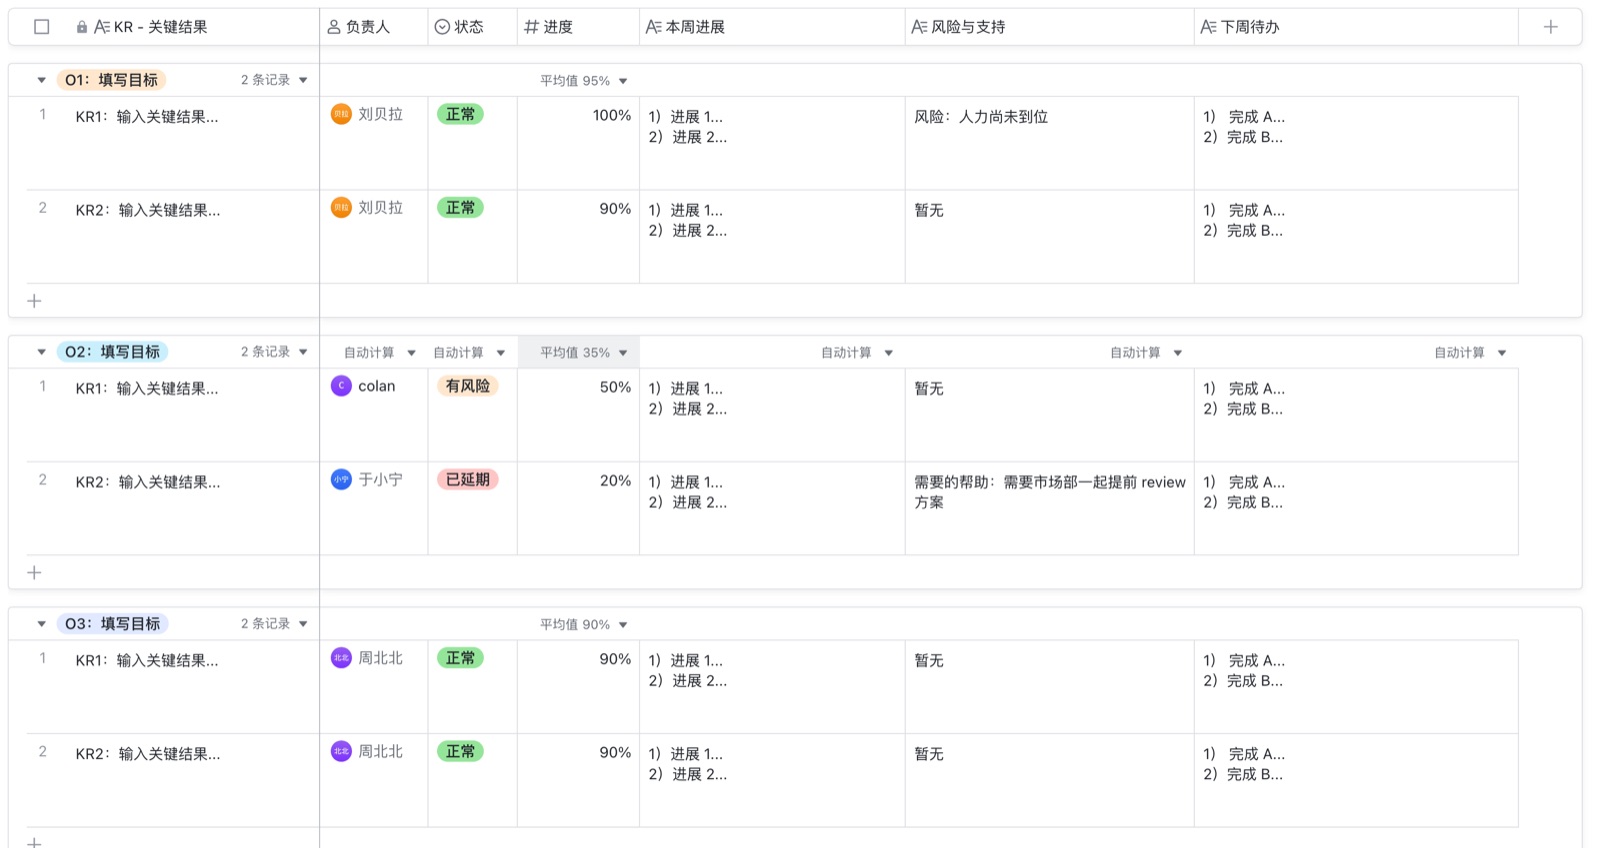Click the number icon in 进度 header
Screen dimensions: 1600x848
tap(531, 27)
